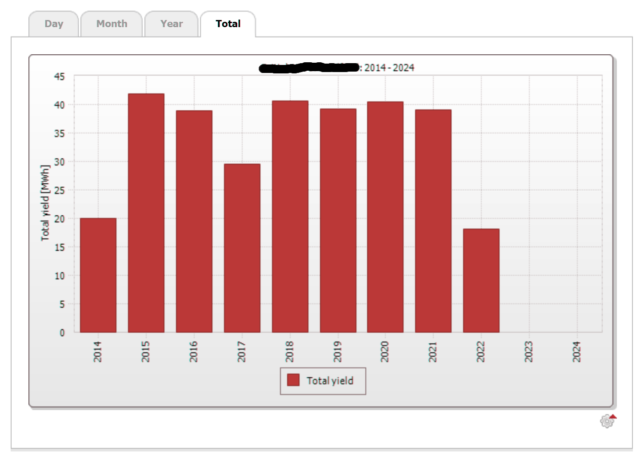Click the chart title showing 2014 - 2024

[387, 68]
